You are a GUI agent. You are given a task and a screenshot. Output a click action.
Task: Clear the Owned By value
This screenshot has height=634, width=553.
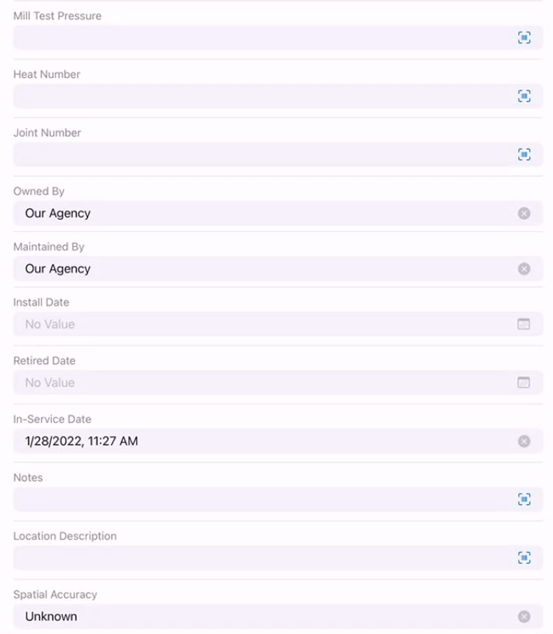[524, 213]
